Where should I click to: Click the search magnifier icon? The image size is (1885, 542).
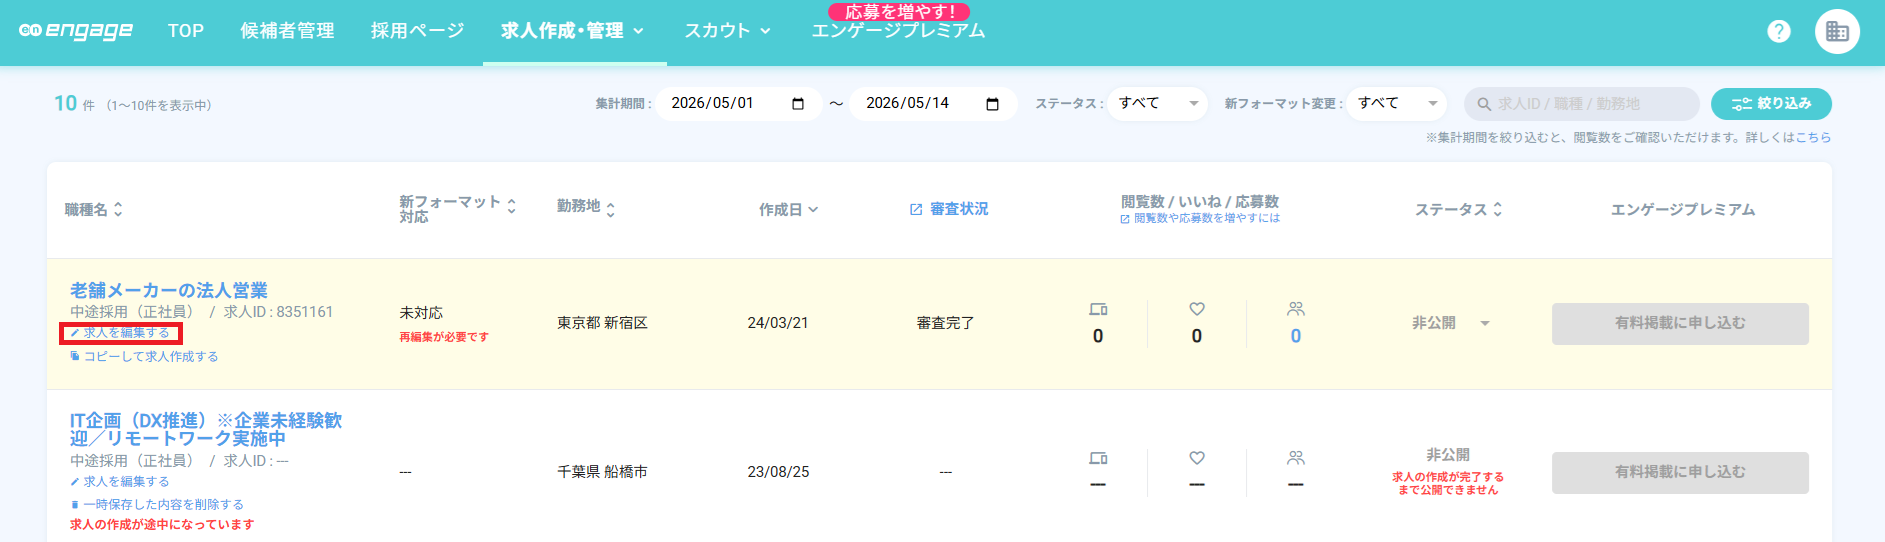[1484, 104]
